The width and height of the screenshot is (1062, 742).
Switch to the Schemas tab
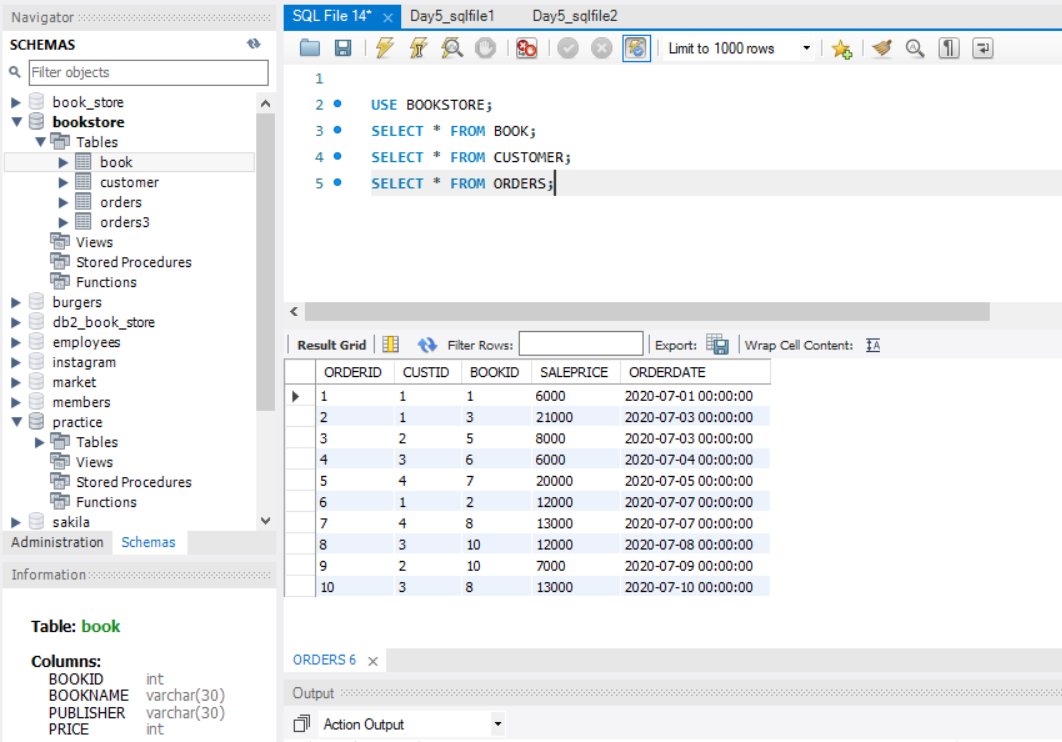[148, 542]
